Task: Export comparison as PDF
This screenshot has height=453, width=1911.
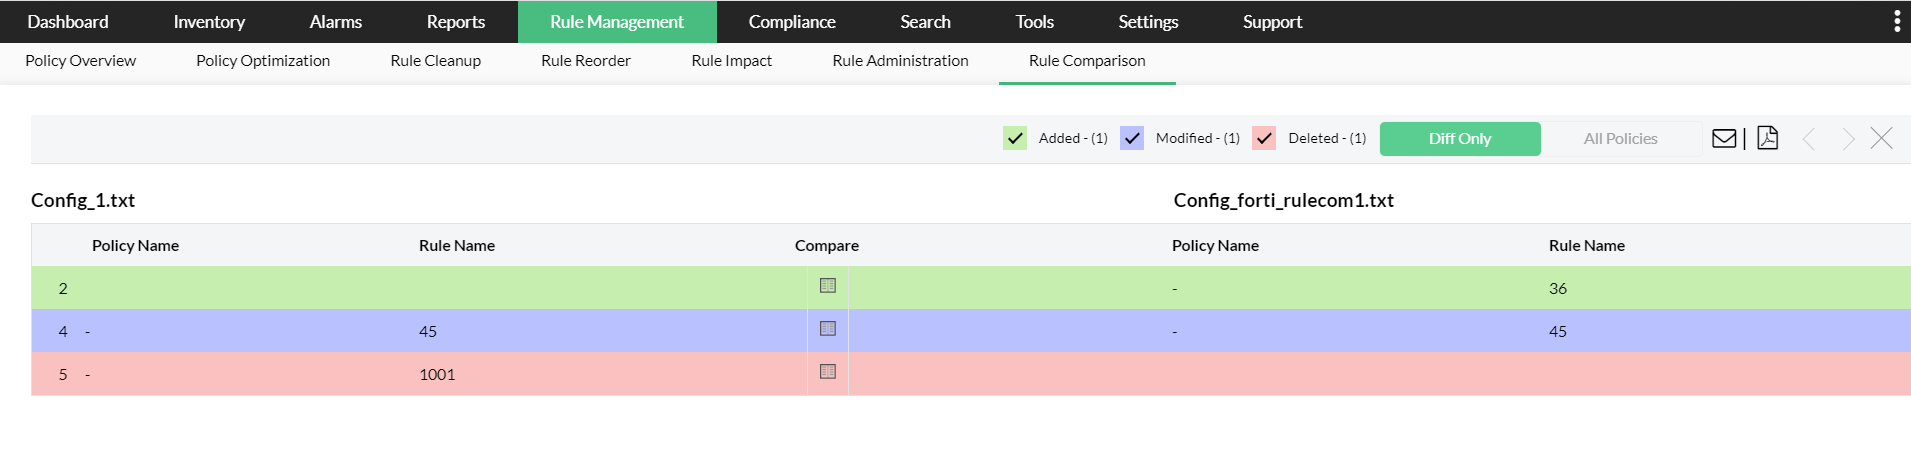Action: tap(1767, 138)
